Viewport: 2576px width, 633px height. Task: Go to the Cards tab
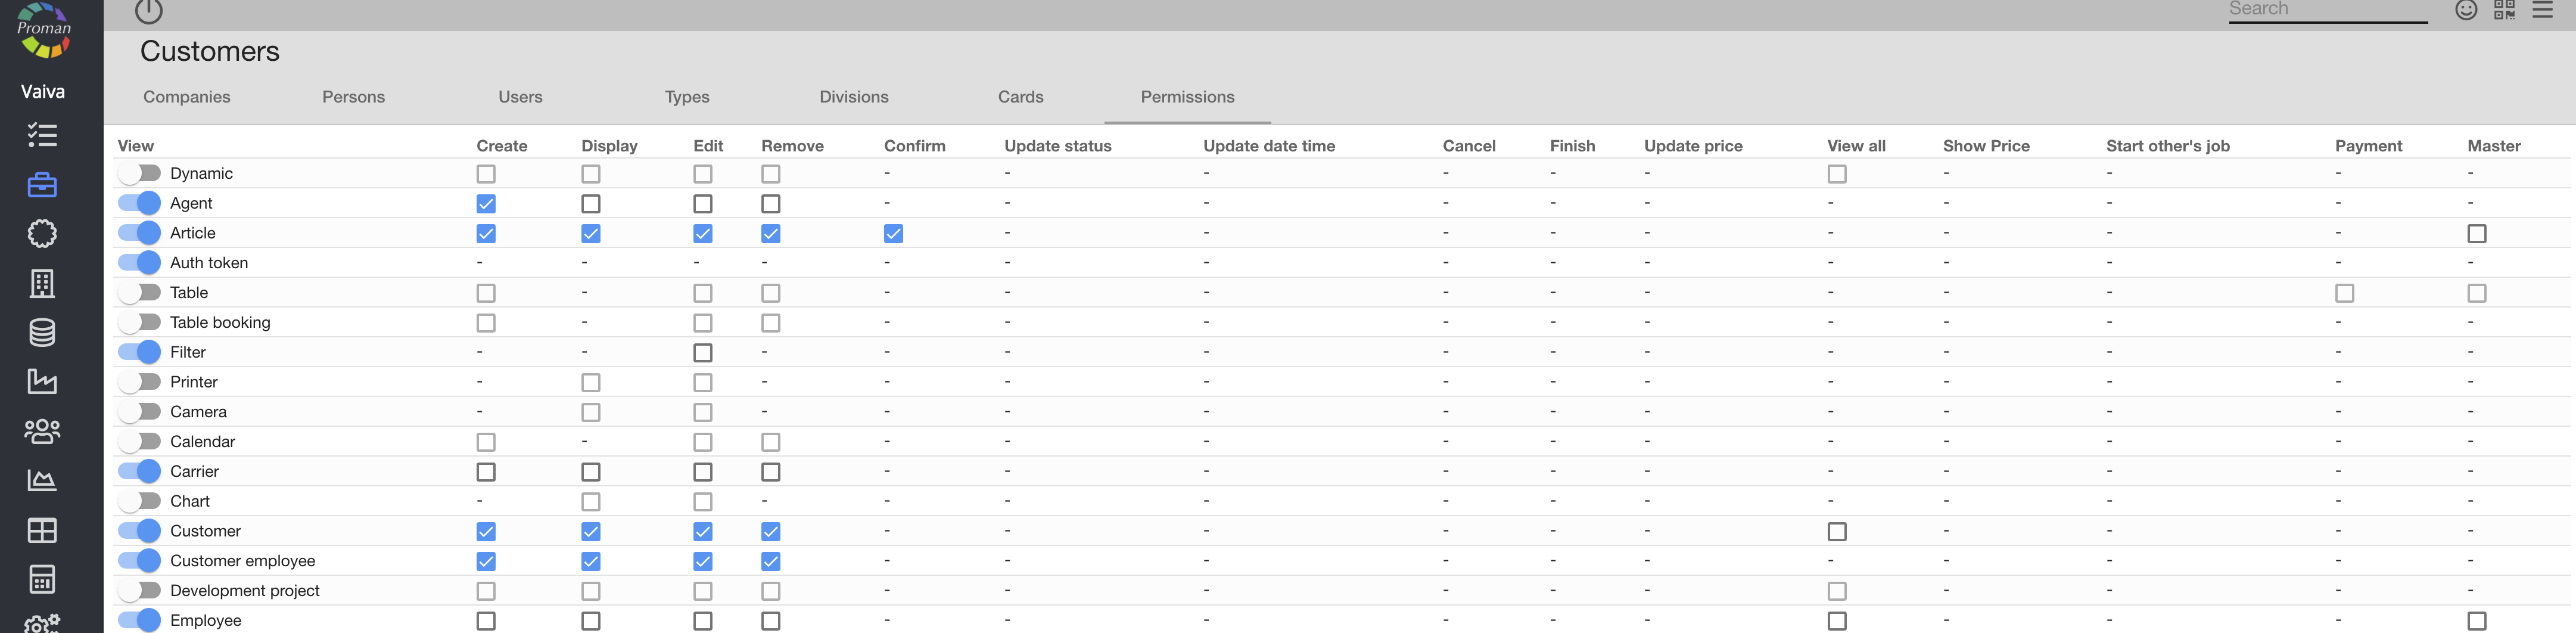click(1020, 97)
